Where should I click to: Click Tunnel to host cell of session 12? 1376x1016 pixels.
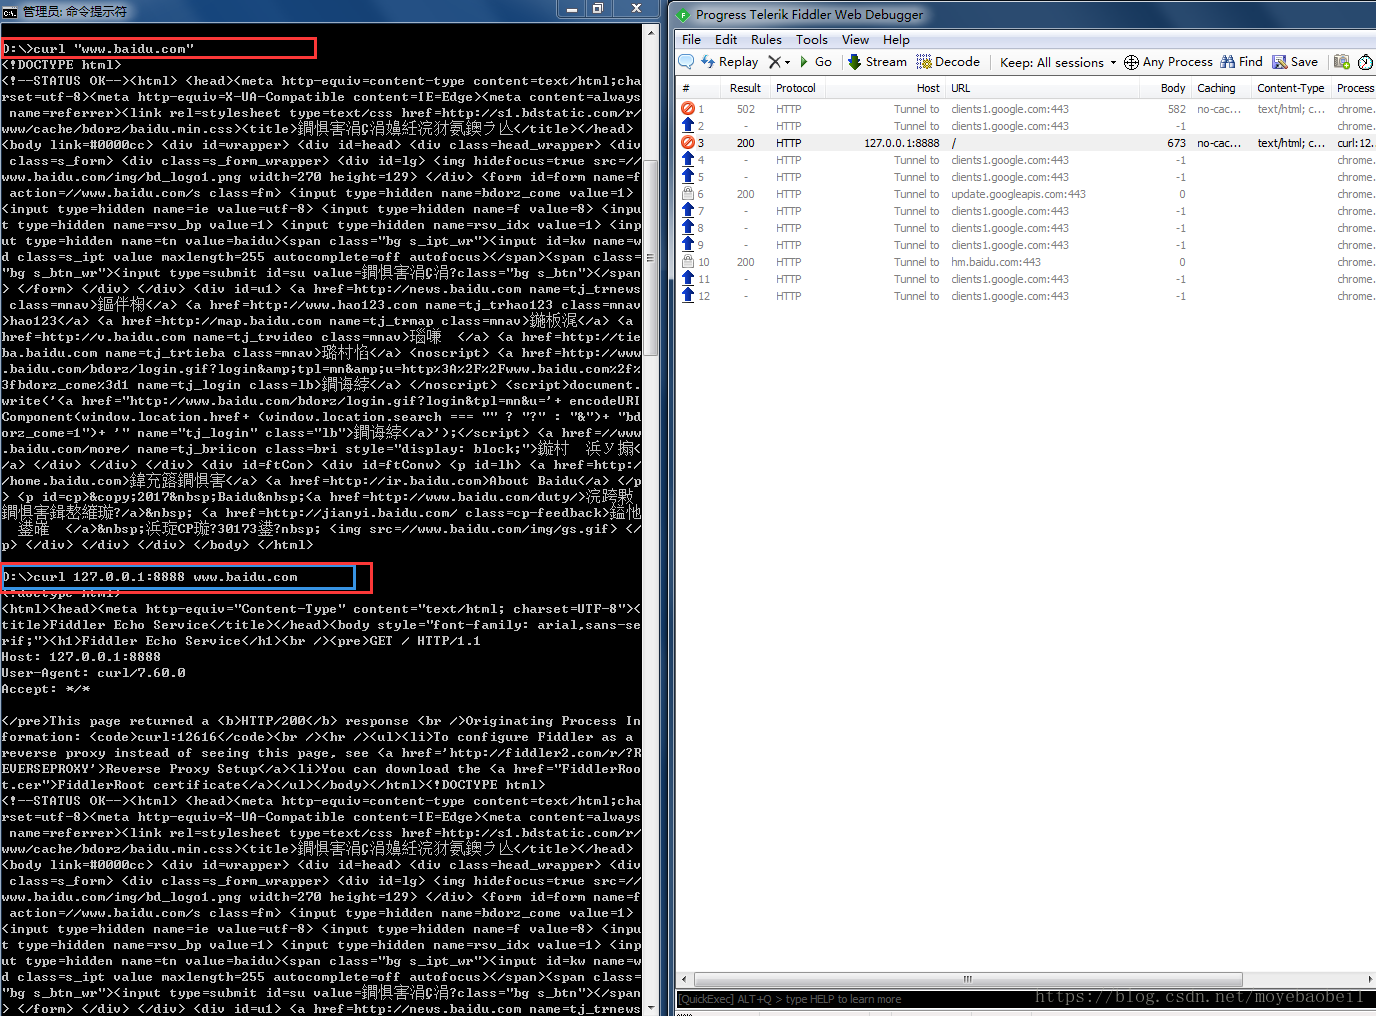click(x=916, y=296)
